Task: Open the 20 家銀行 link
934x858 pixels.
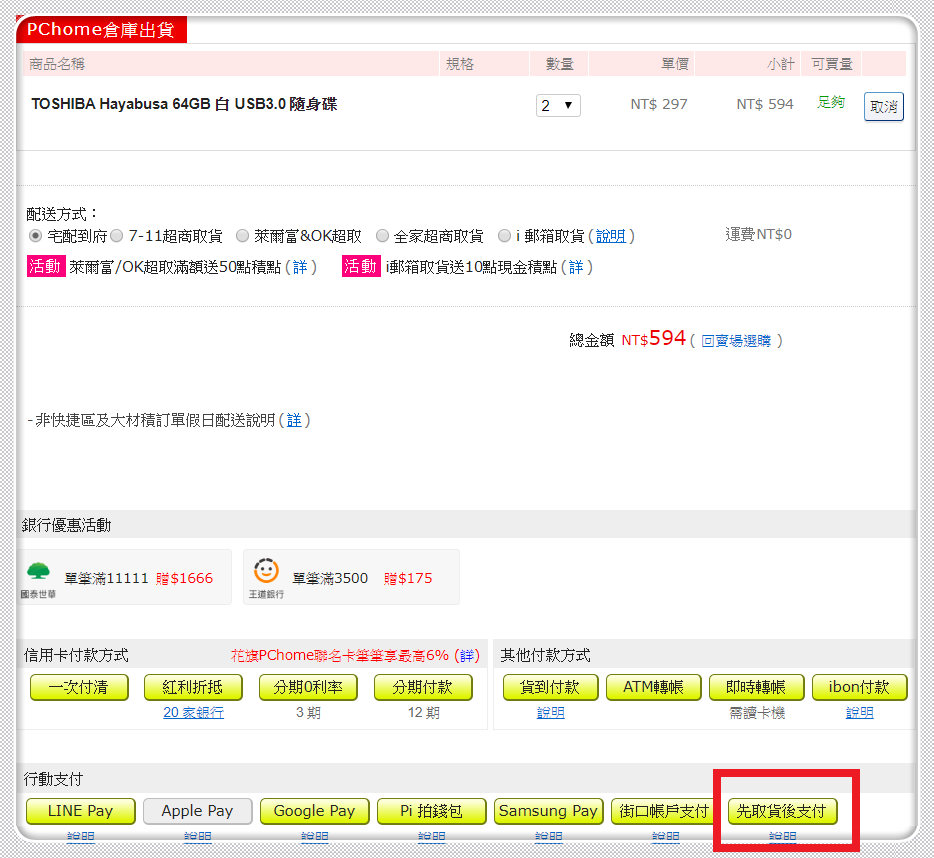Action: 194,713
